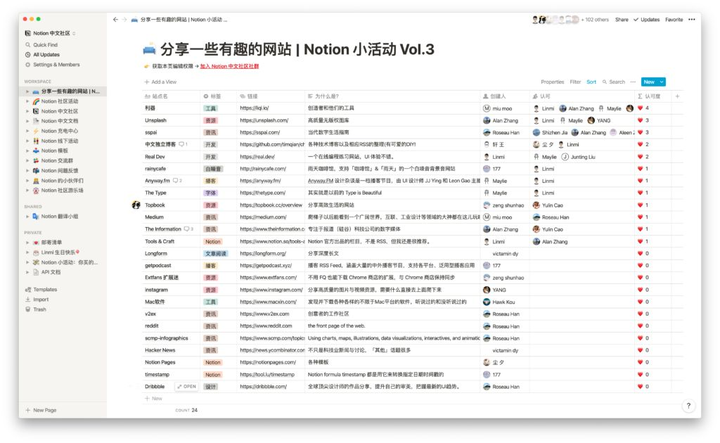
Task: Click the comment icon on The Information row
Action: tap(188, 229)
